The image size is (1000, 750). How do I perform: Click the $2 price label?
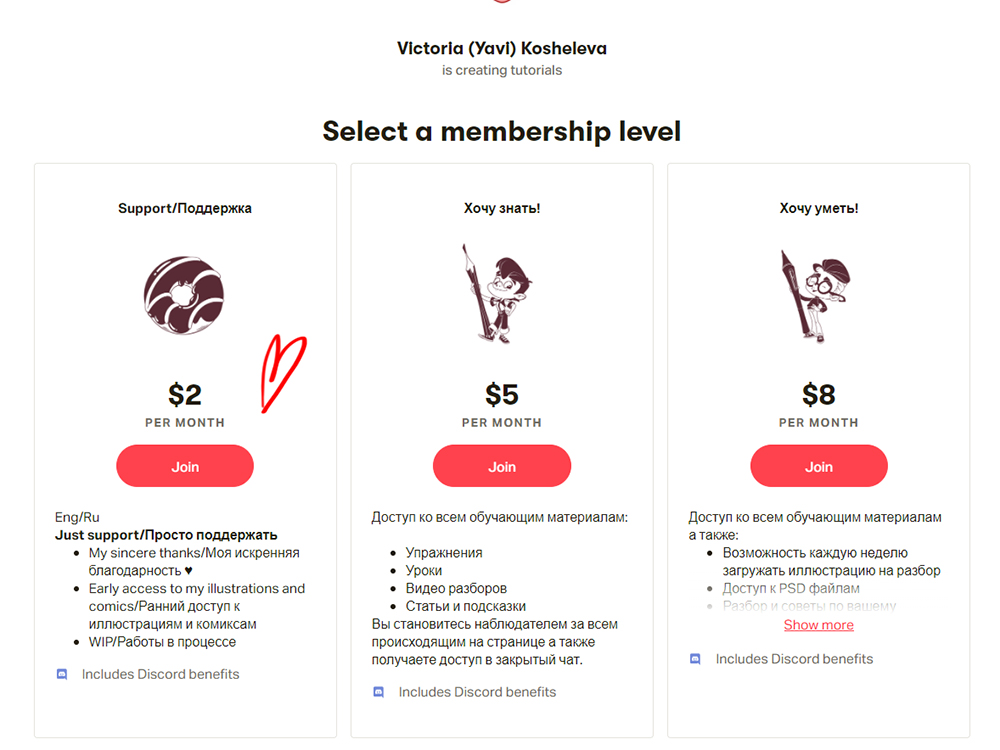(x=185, y=394)
